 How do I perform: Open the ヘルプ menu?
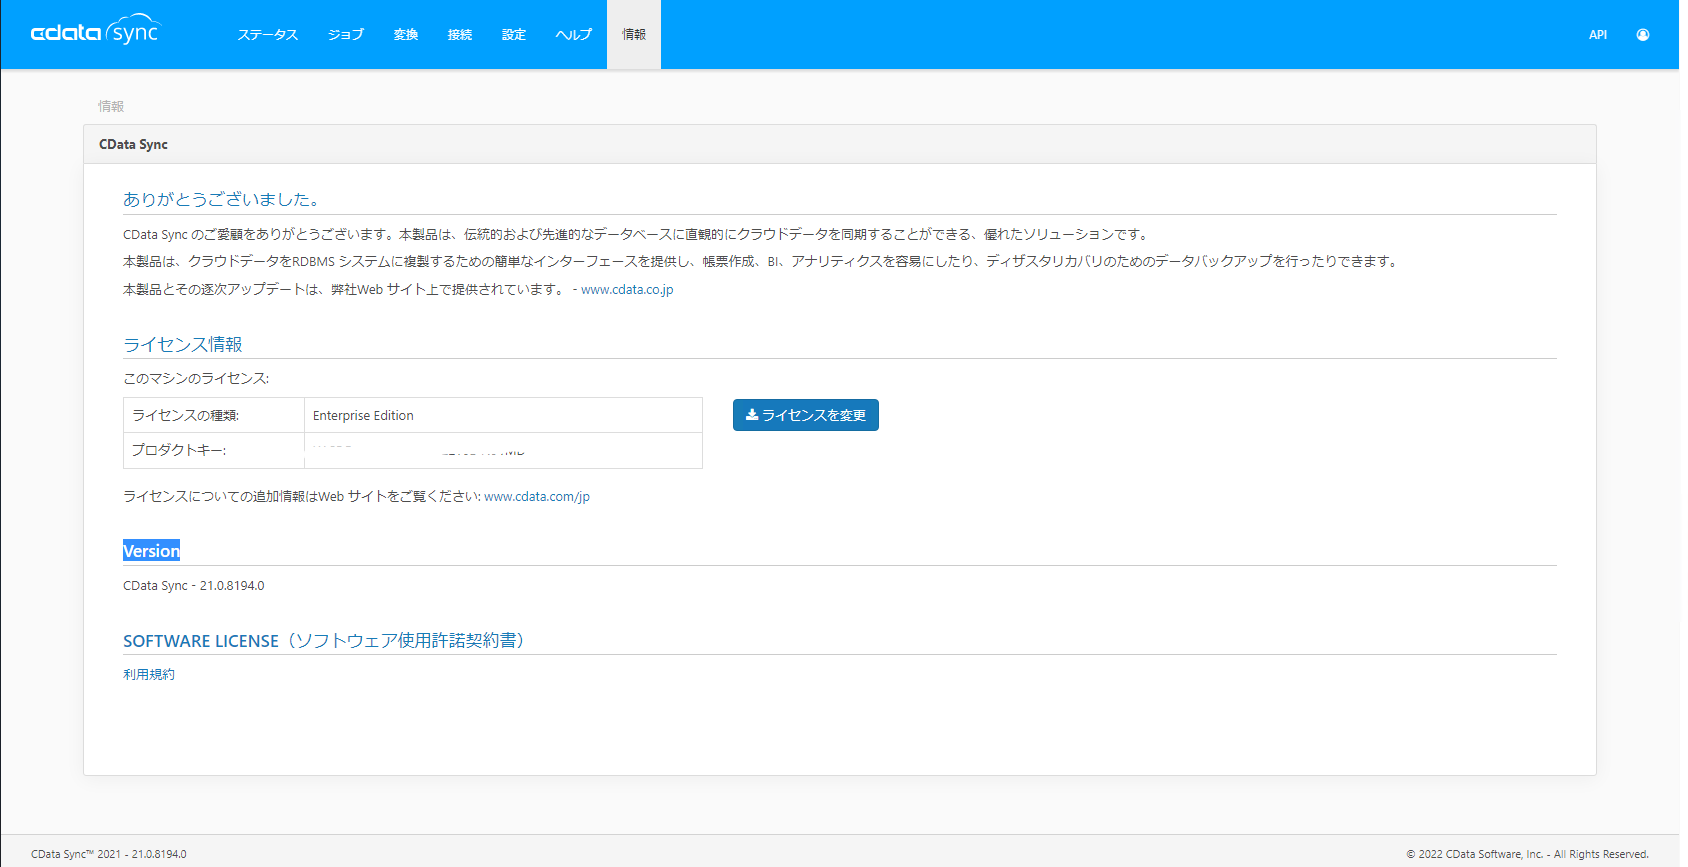point(574,35)
